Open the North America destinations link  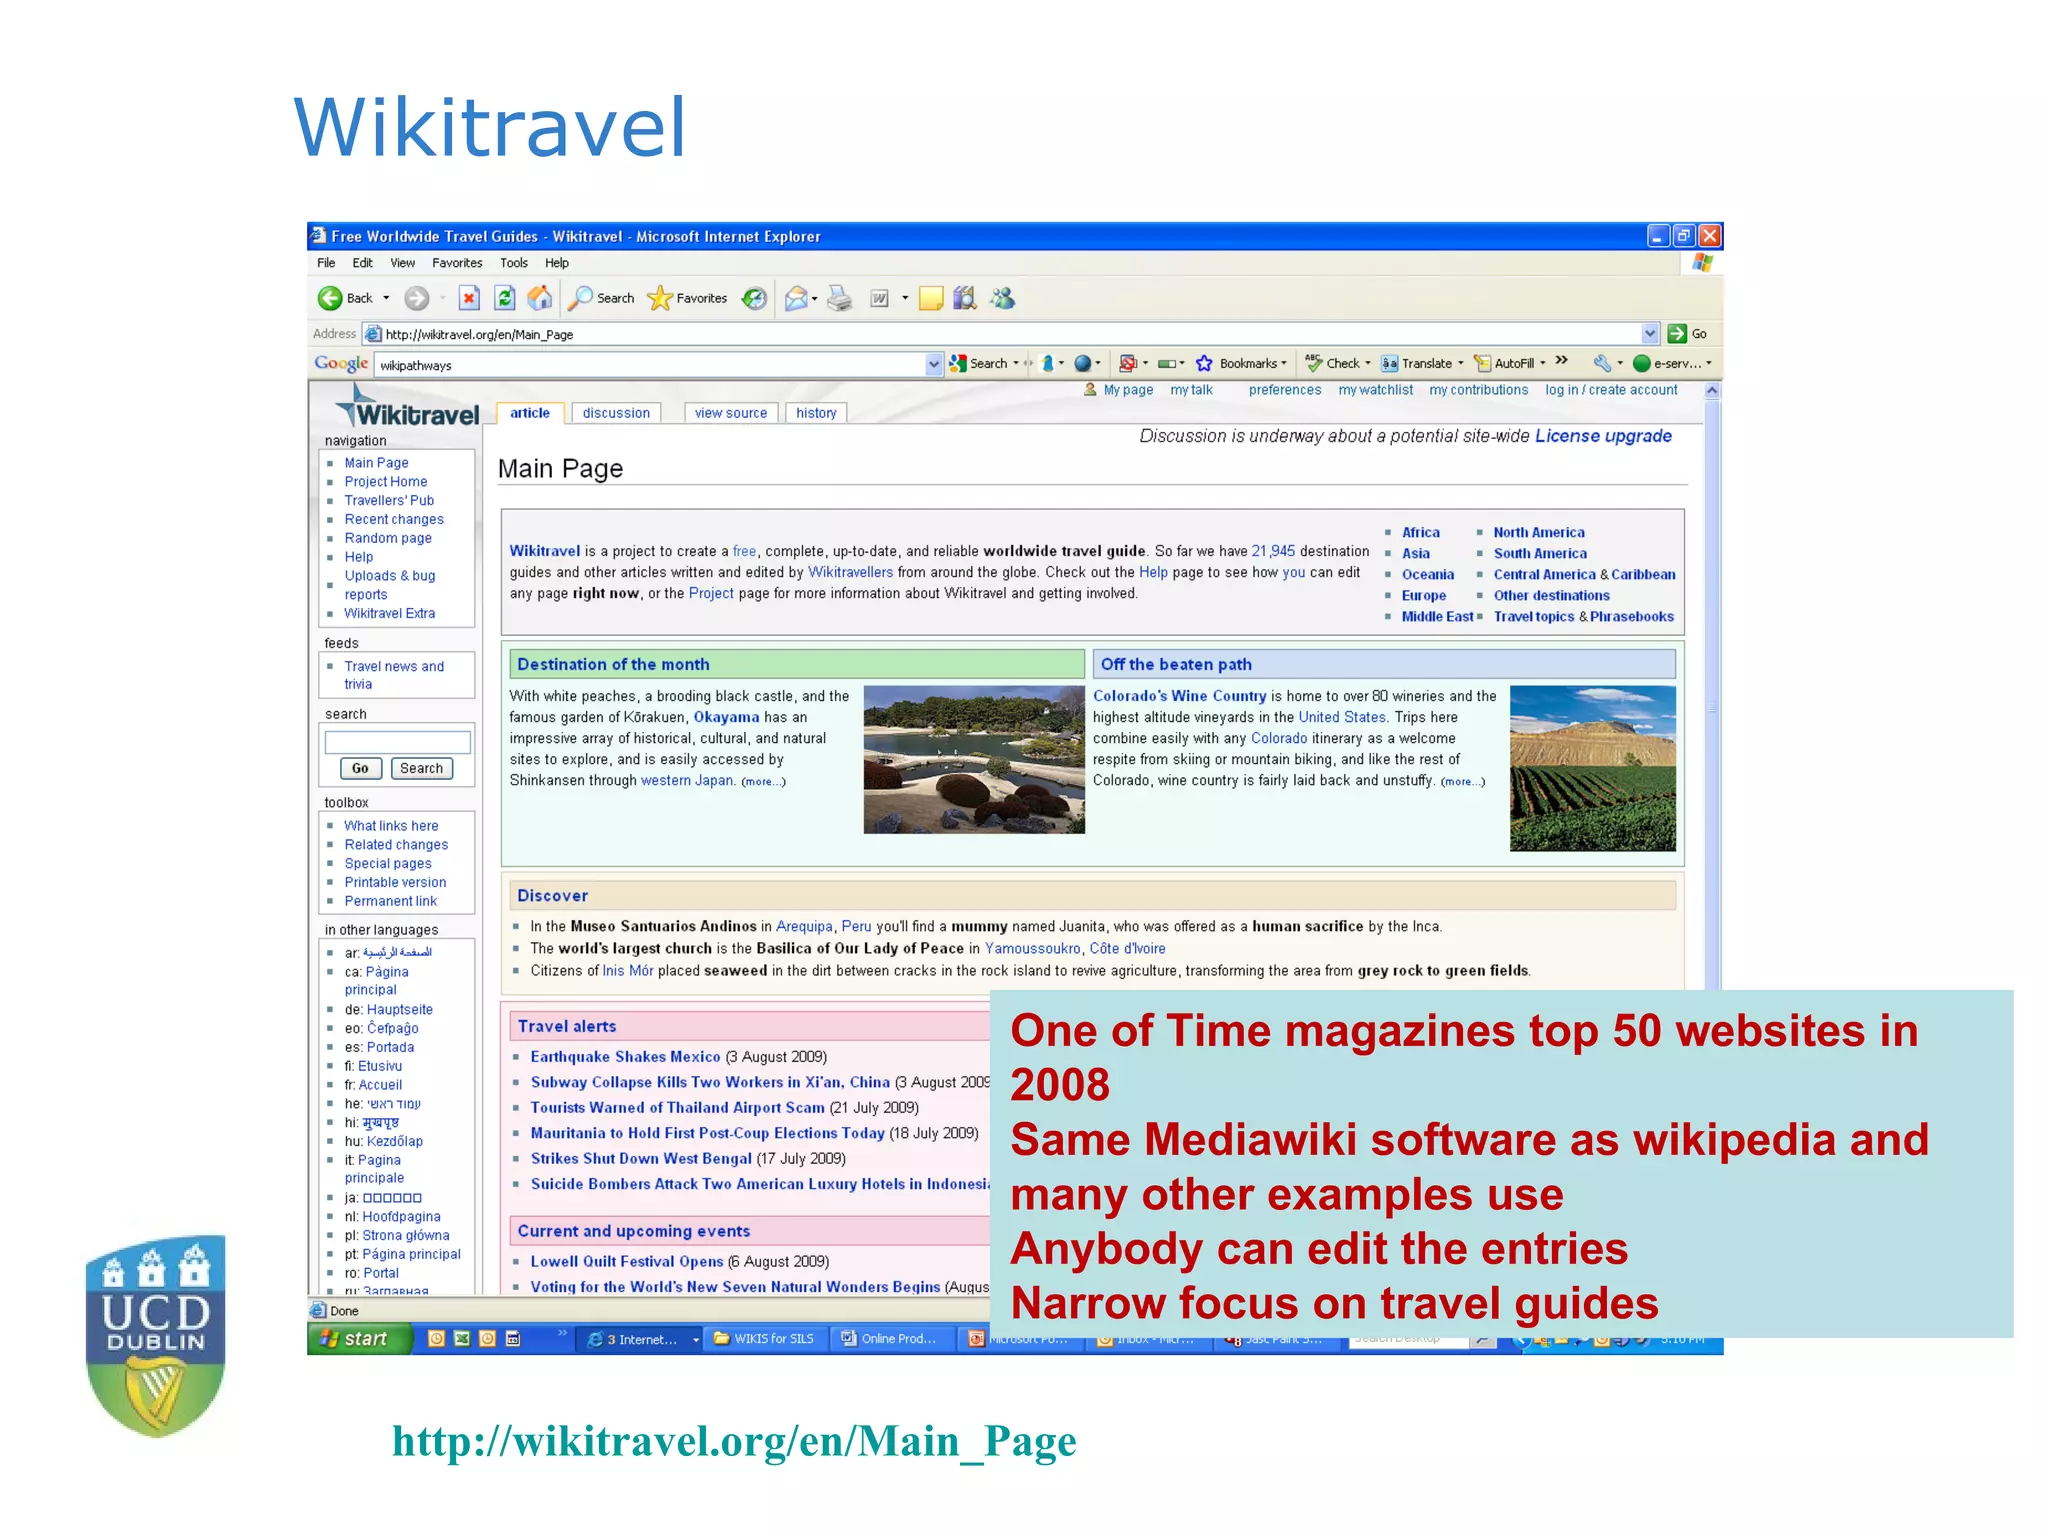coord(1539,533)
